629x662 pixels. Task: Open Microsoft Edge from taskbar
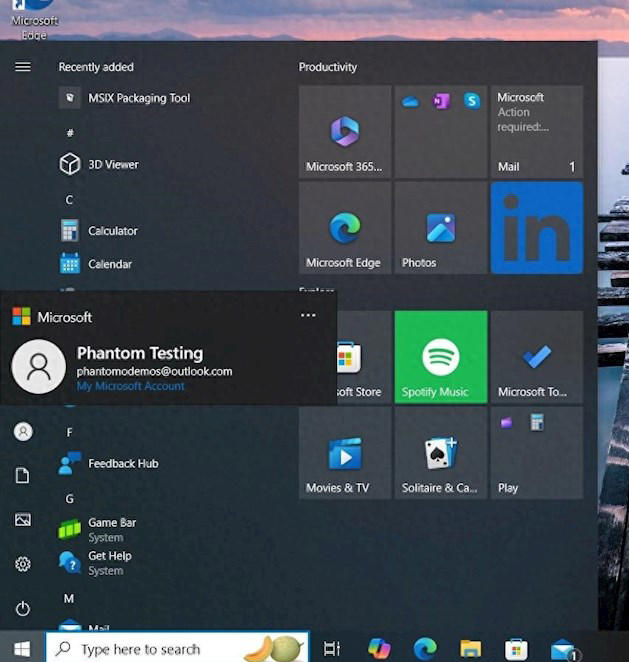click(x=425, y=648)
